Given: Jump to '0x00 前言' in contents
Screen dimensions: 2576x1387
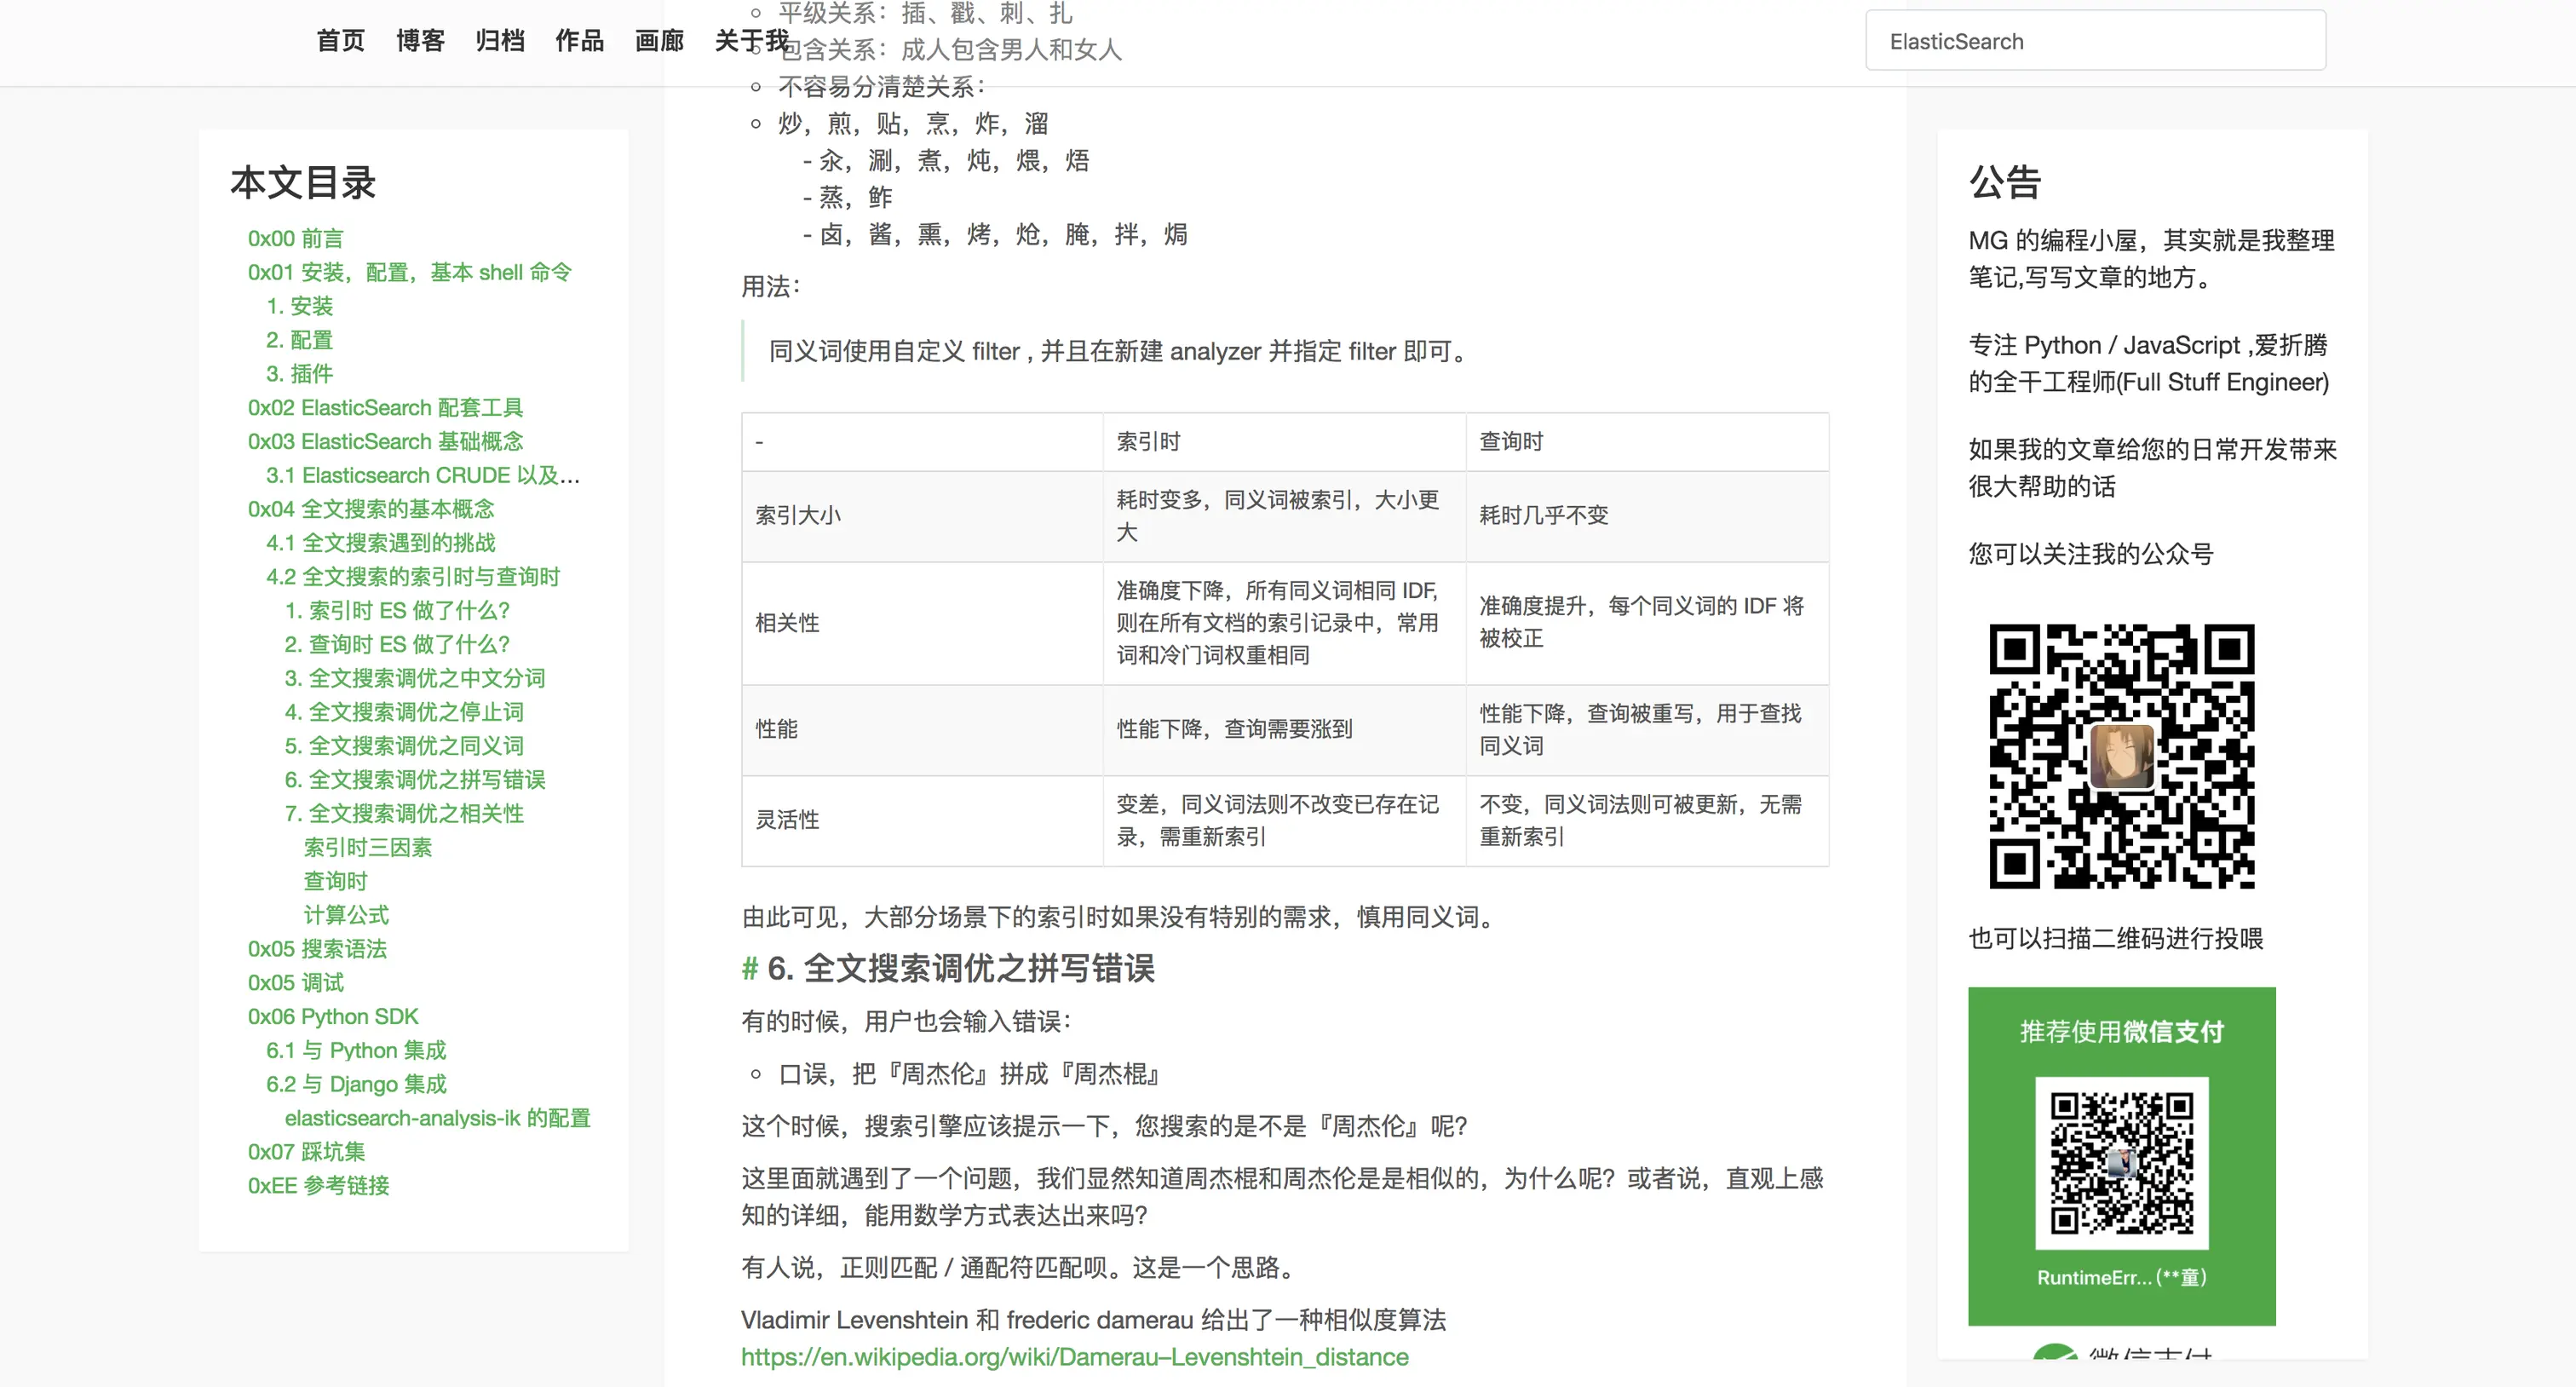Looking at the screenshot, I should [295, 239].
